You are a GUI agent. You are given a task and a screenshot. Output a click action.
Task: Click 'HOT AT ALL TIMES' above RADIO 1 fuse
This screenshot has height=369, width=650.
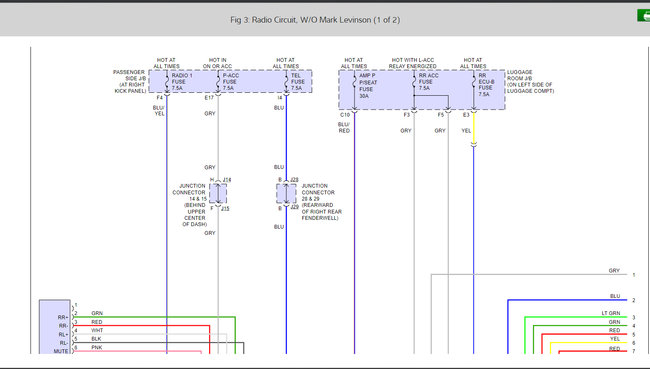pos(166,63)
